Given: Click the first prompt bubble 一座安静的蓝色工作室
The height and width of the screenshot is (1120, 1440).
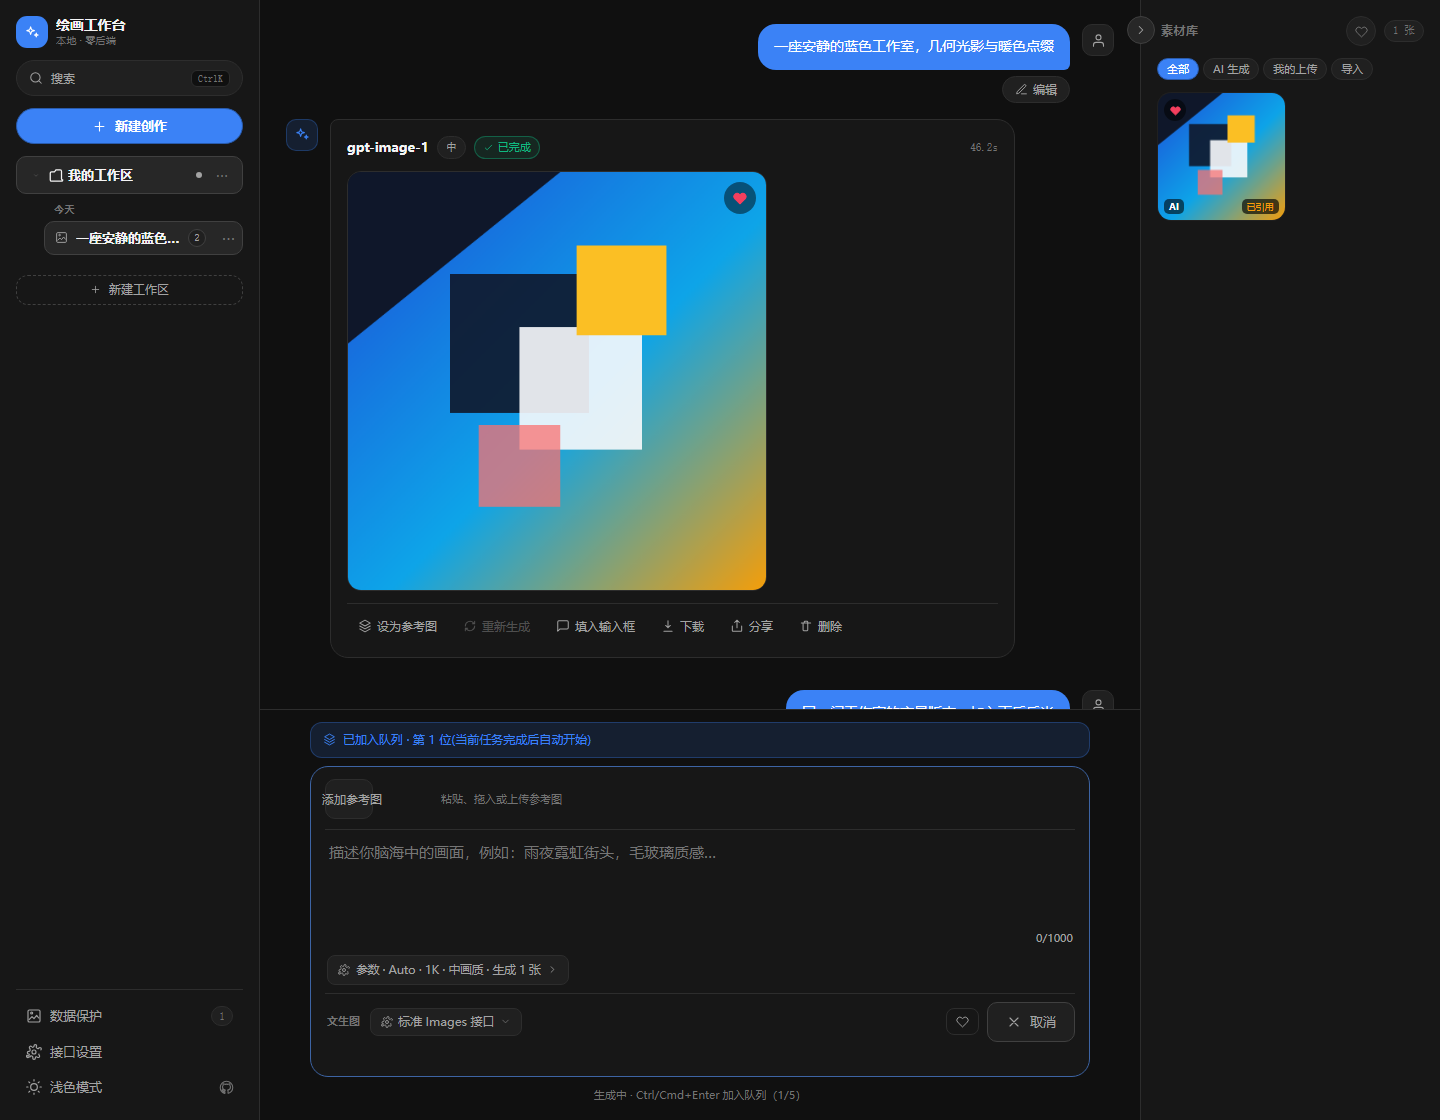Looking at the screenshot, I should tap(914, 47).
